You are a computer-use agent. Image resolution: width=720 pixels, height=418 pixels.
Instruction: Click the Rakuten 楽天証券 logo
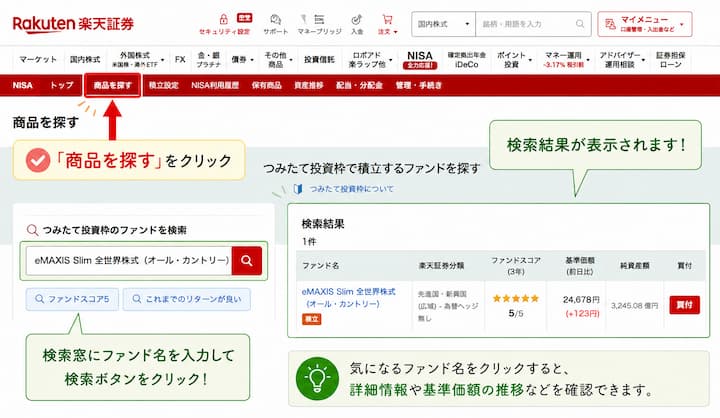pyautogui.click(x=73, y=23)
